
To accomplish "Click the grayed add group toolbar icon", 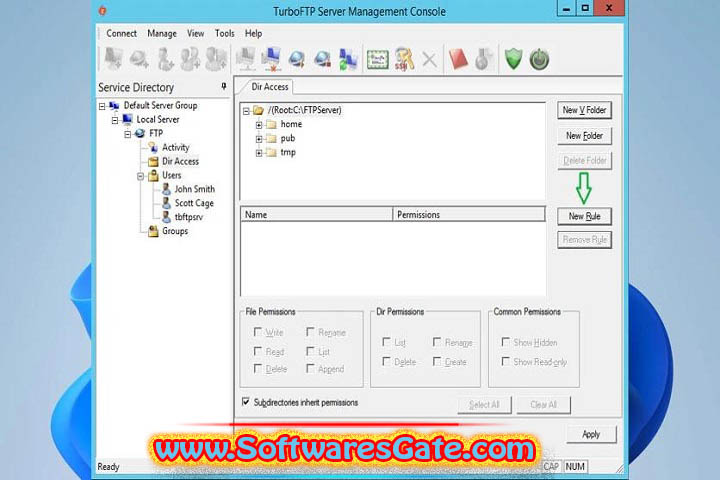I will click(190, 59).
